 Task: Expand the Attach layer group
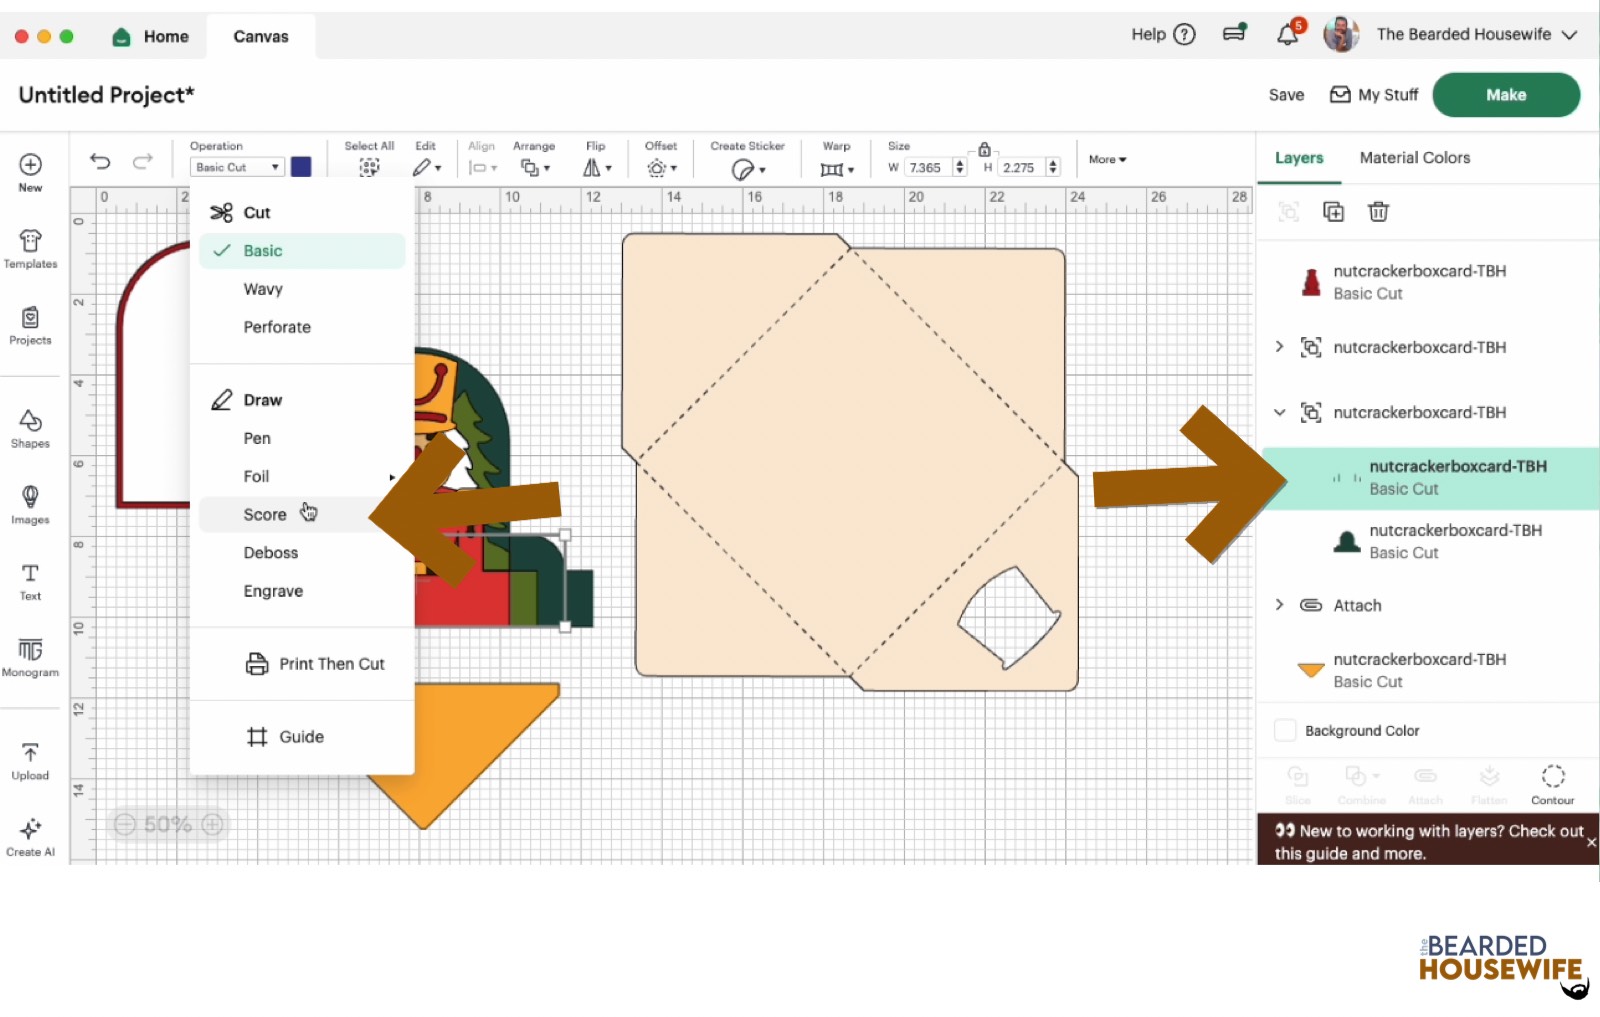(x=1279, y=605)
